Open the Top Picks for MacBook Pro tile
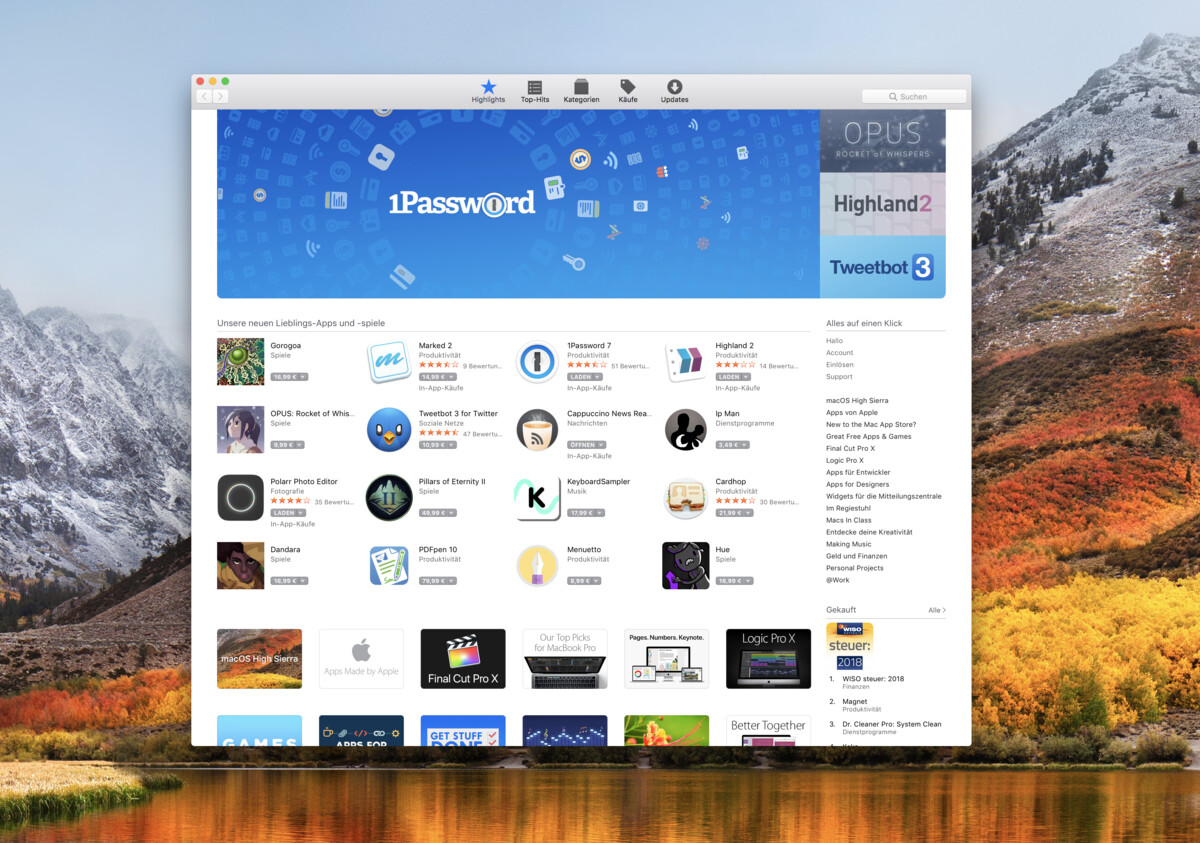The width and height of the screenshot is (1200, 843). [x=565, y=658]
